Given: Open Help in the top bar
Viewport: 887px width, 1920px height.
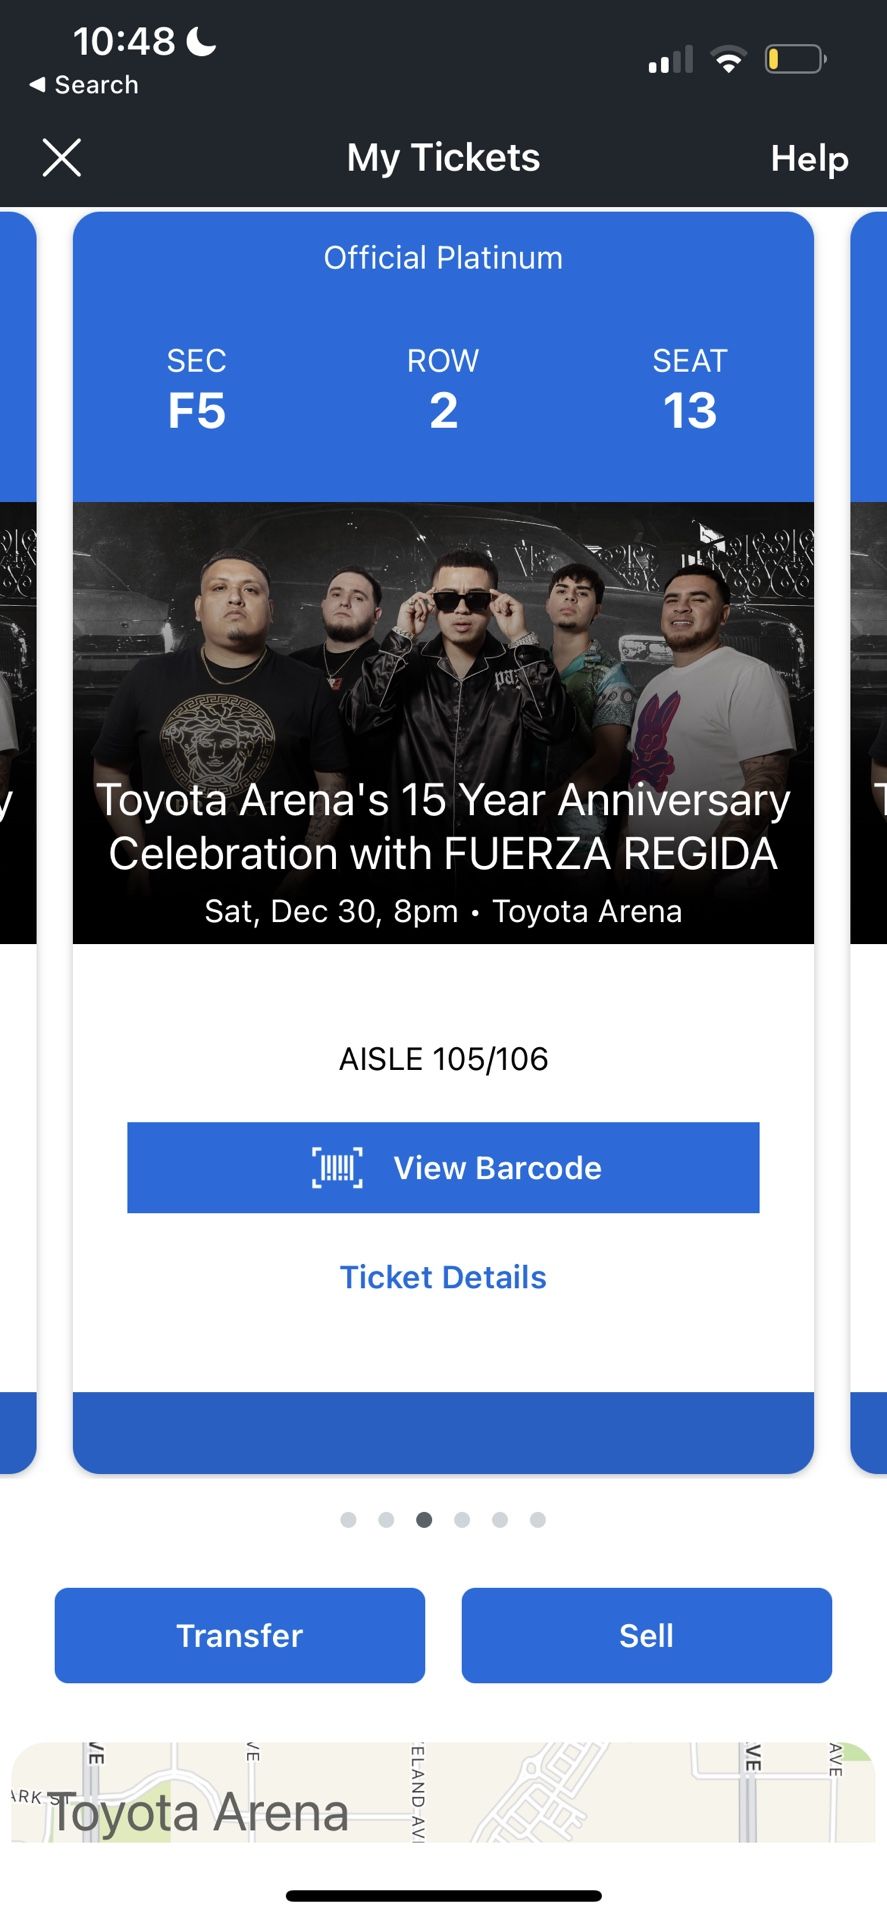Looking at the screenshot, I should click(809, 158).
